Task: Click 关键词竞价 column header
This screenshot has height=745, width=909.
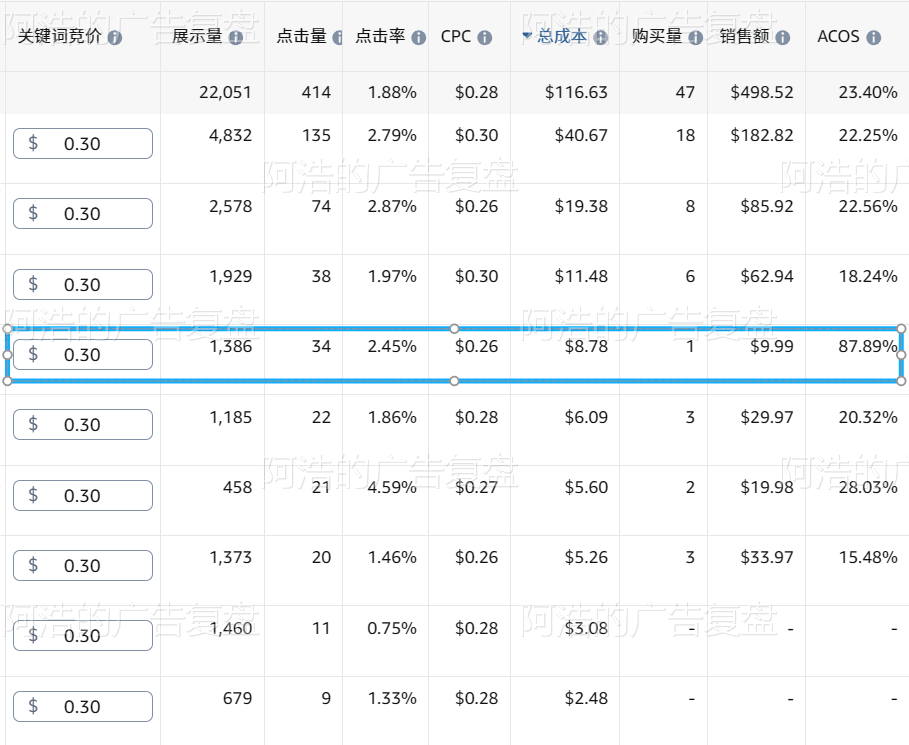Action: pos(59,36)
